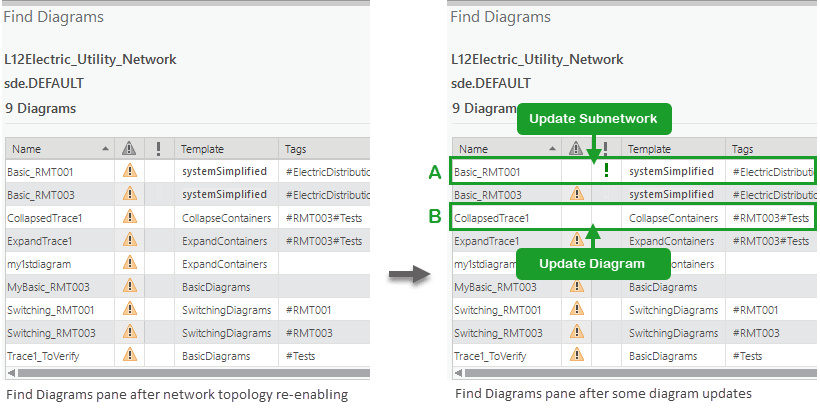The image size is (820, 417).
Task: Click warning icon for Switching_RMT003 in left pane
Action: point(129,332)
